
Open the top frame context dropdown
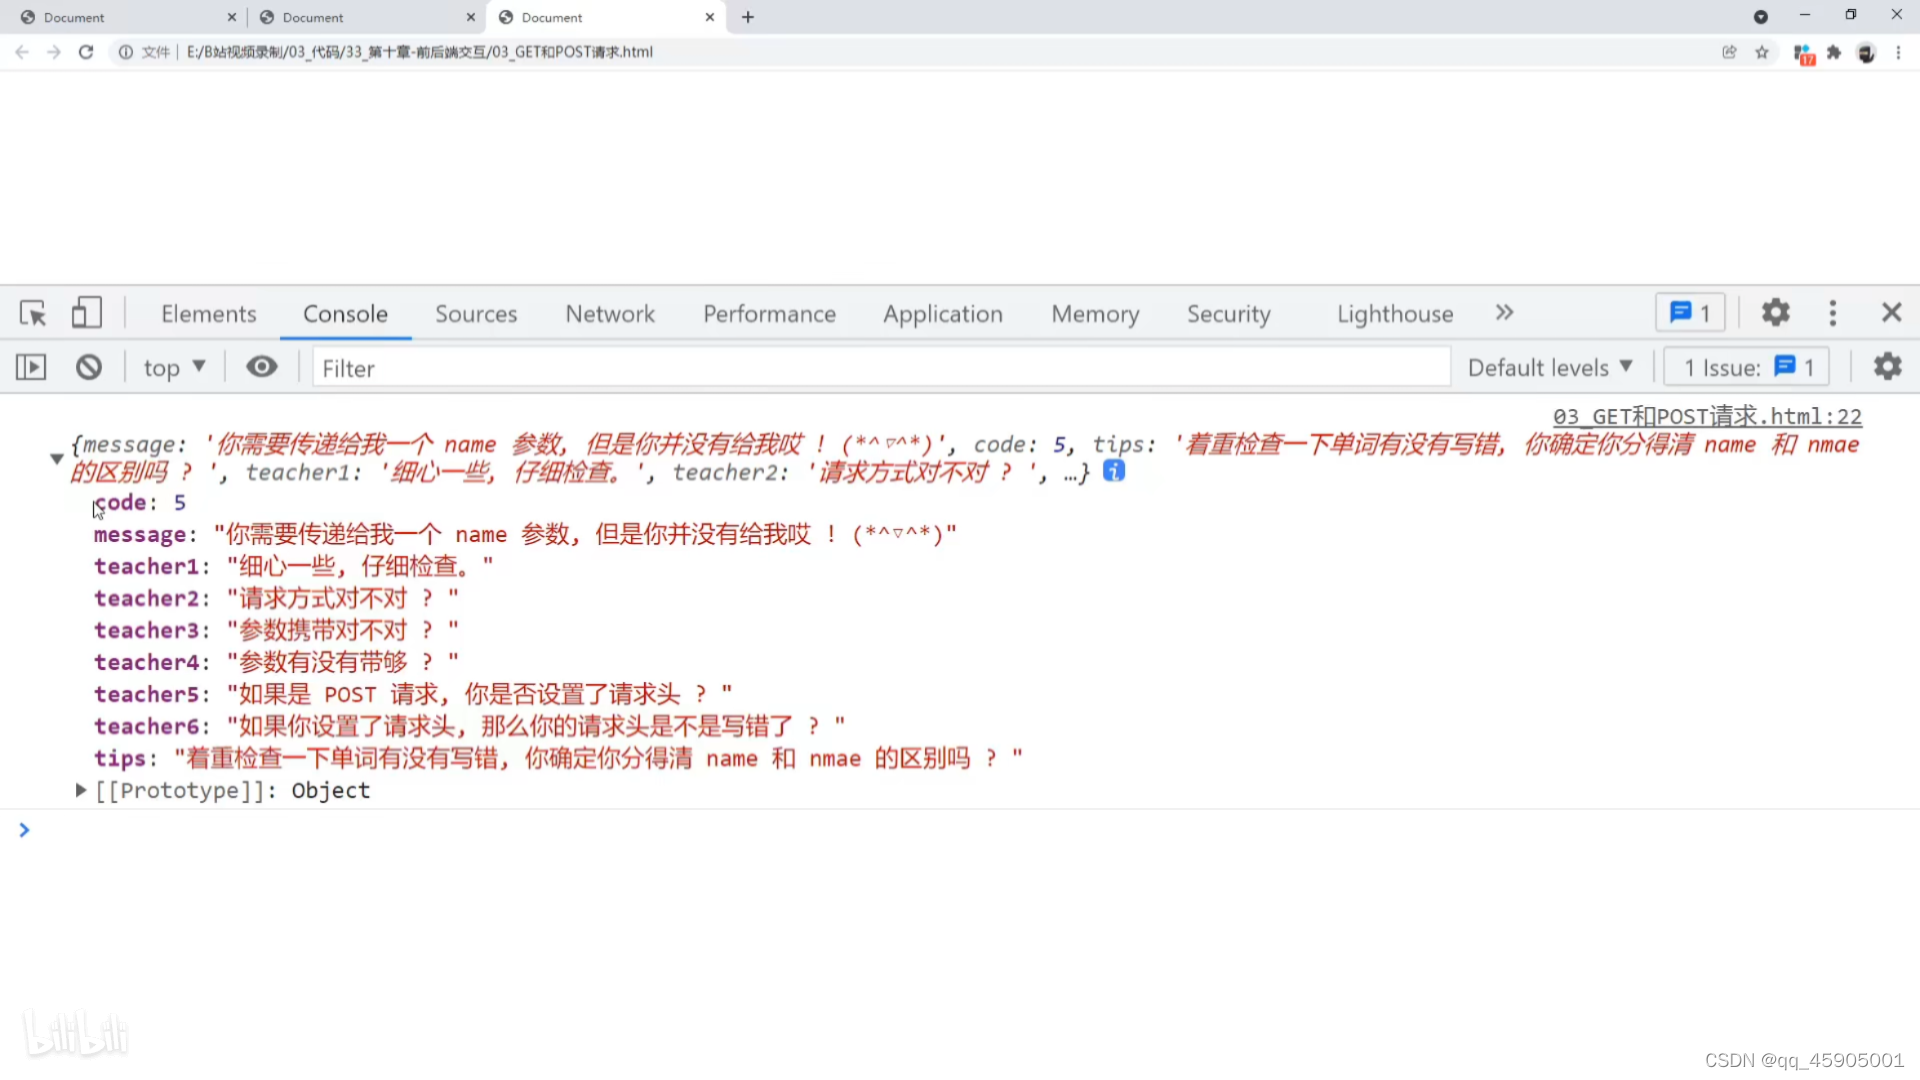pos(174,367)
